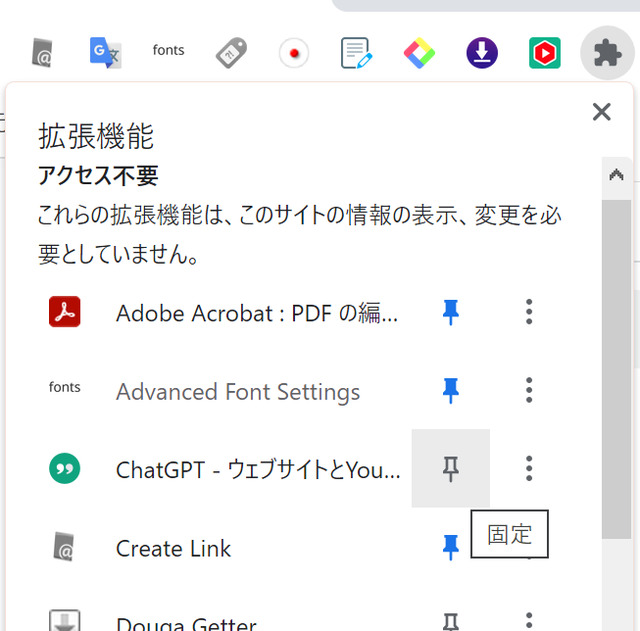Unpin Adobe Acrobat from the toolbar

pyautogui.click(x=451, y=312)
